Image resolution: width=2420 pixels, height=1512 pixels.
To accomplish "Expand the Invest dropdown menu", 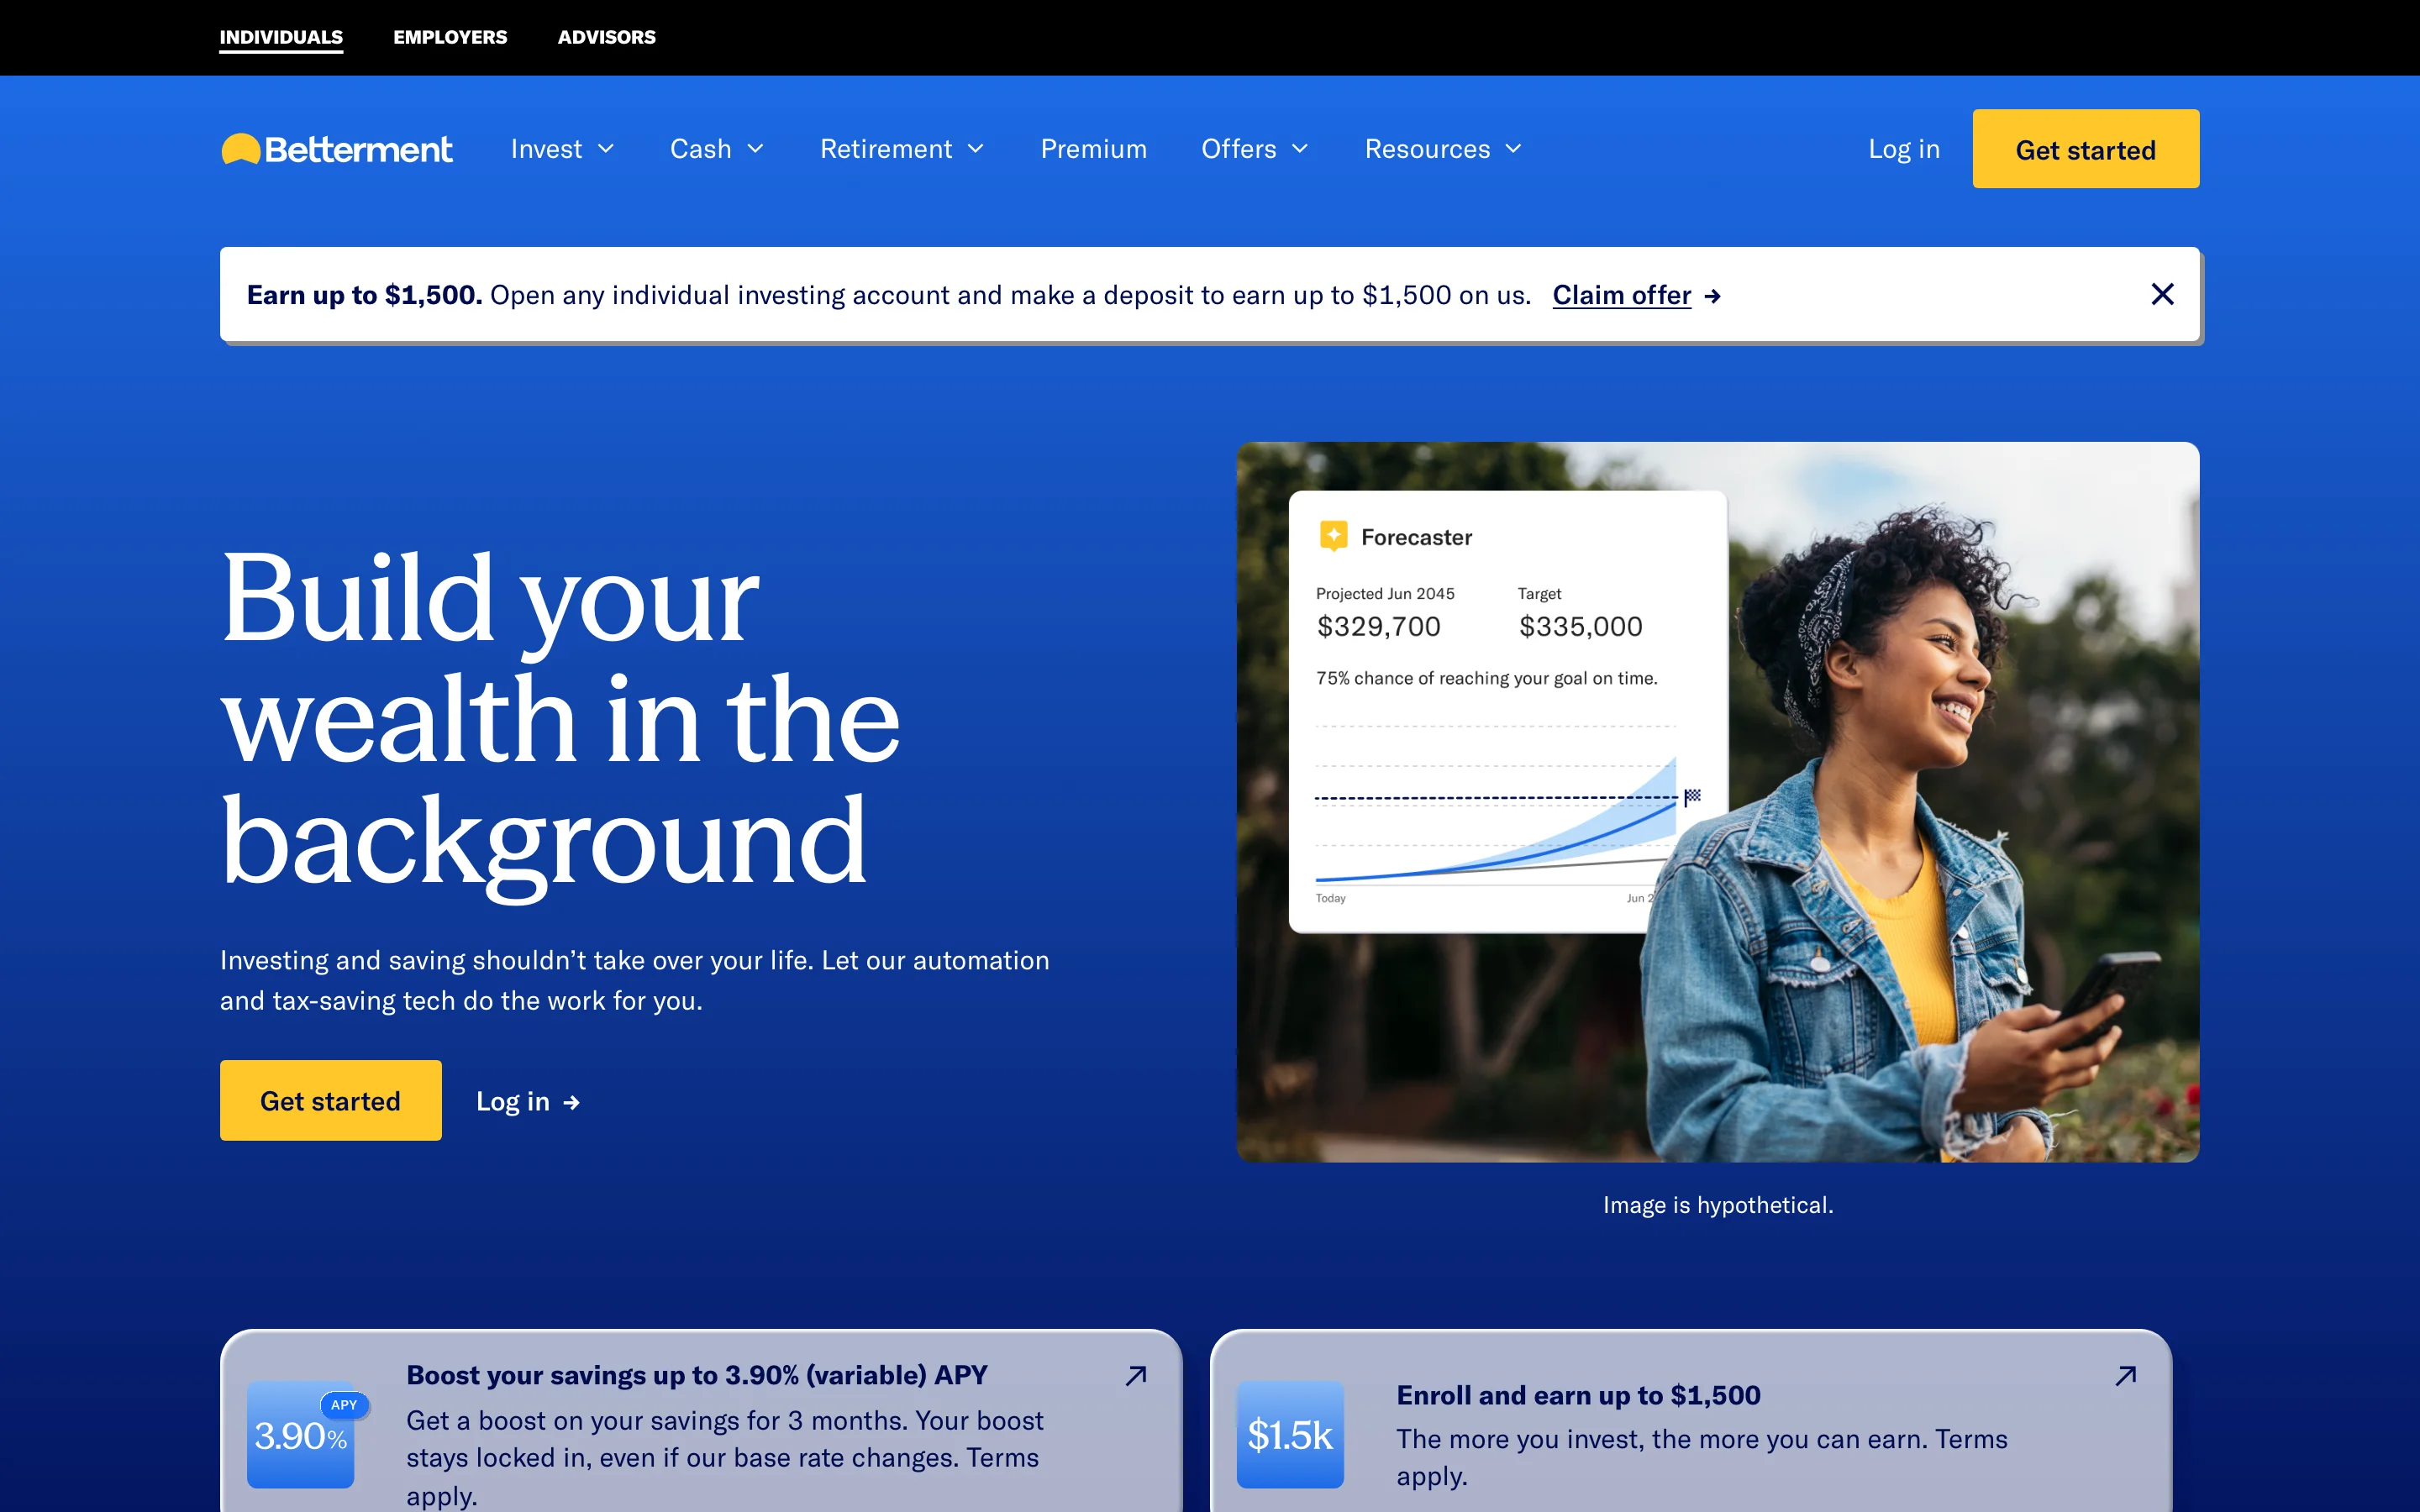I will [561, 148].
